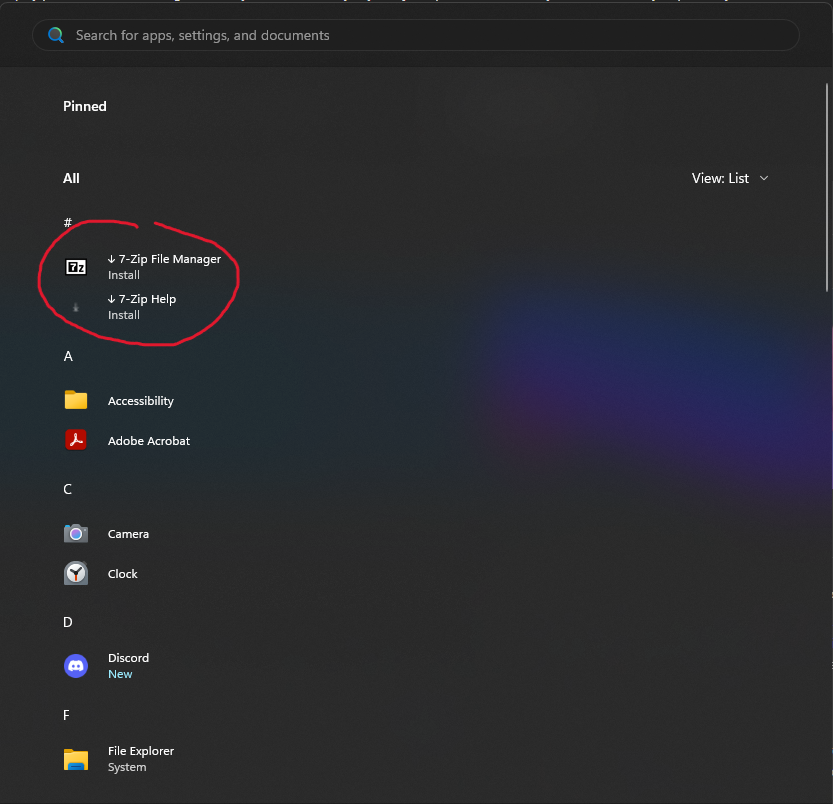Click the Camera text entry
833x804 pixels.
tap(129, 534)
